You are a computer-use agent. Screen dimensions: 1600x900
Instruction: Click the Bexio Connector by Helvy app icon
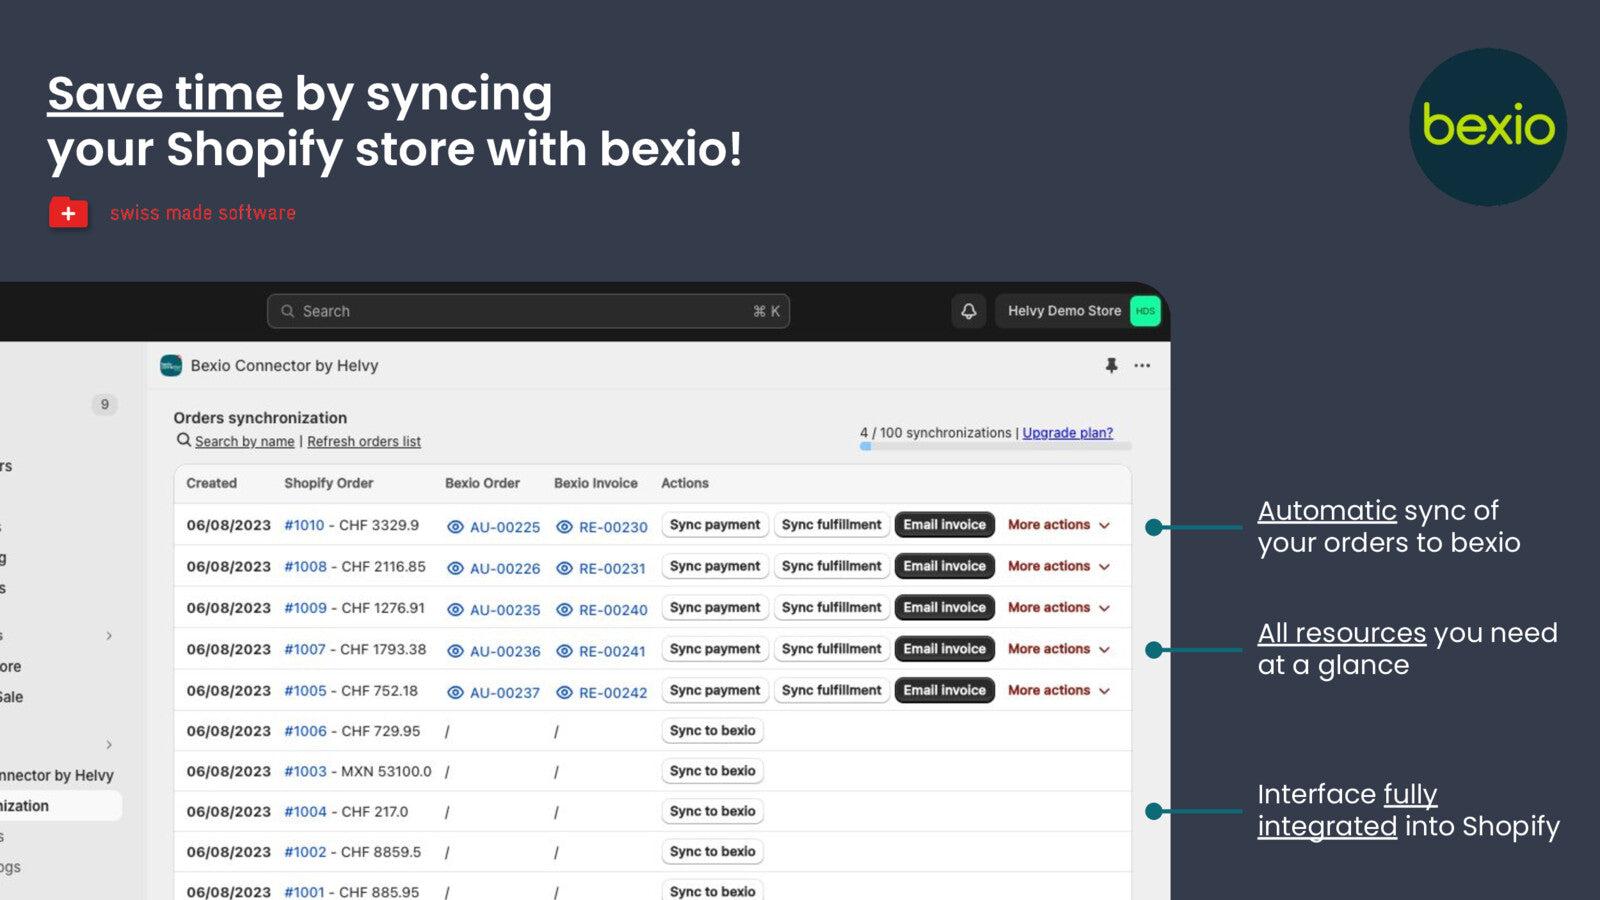pos(170,365)
